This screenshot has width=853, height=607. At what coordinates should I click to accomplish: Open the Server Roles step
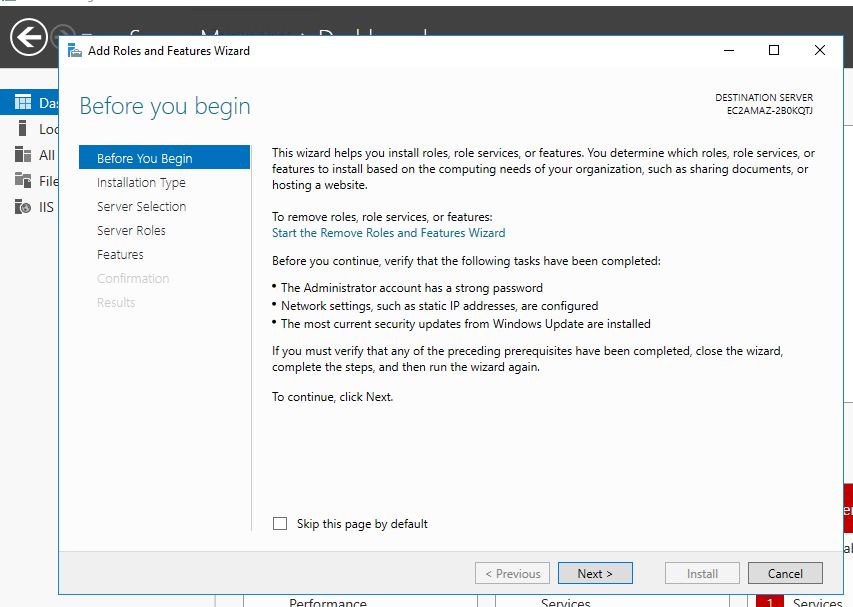(131, 231)
